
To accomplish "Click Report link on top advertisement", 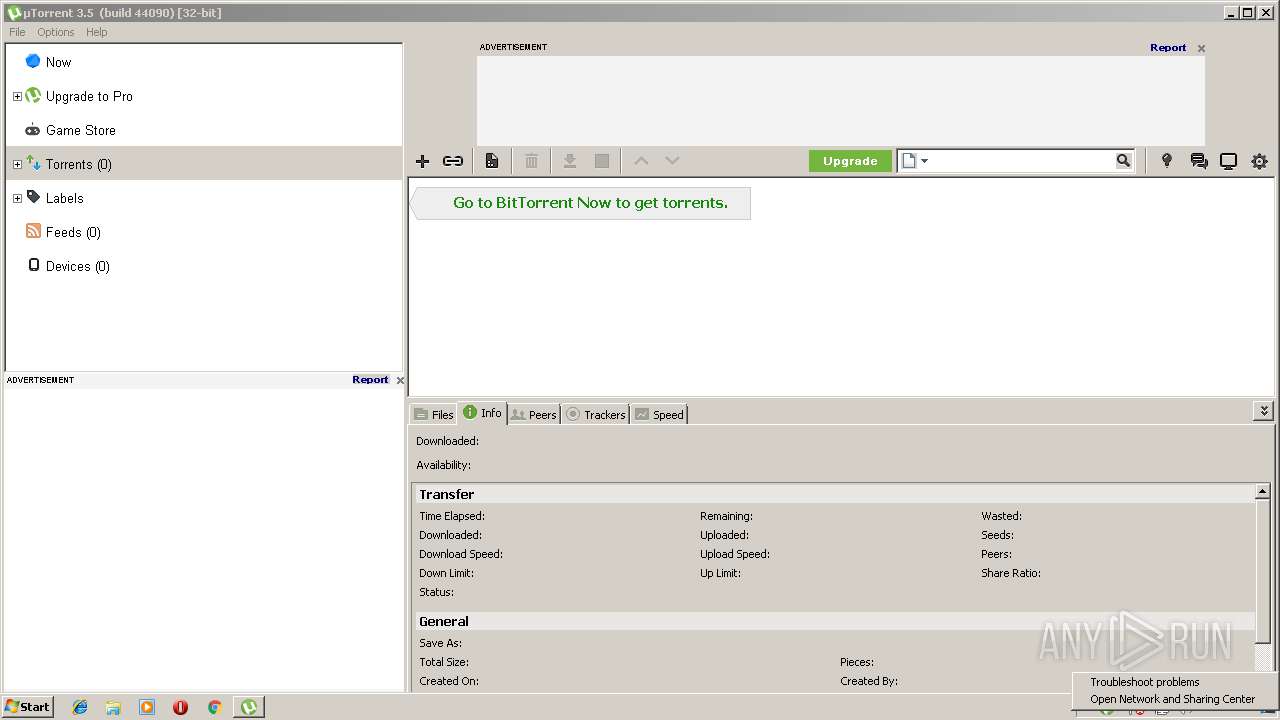I will [x=1168, y=47].
